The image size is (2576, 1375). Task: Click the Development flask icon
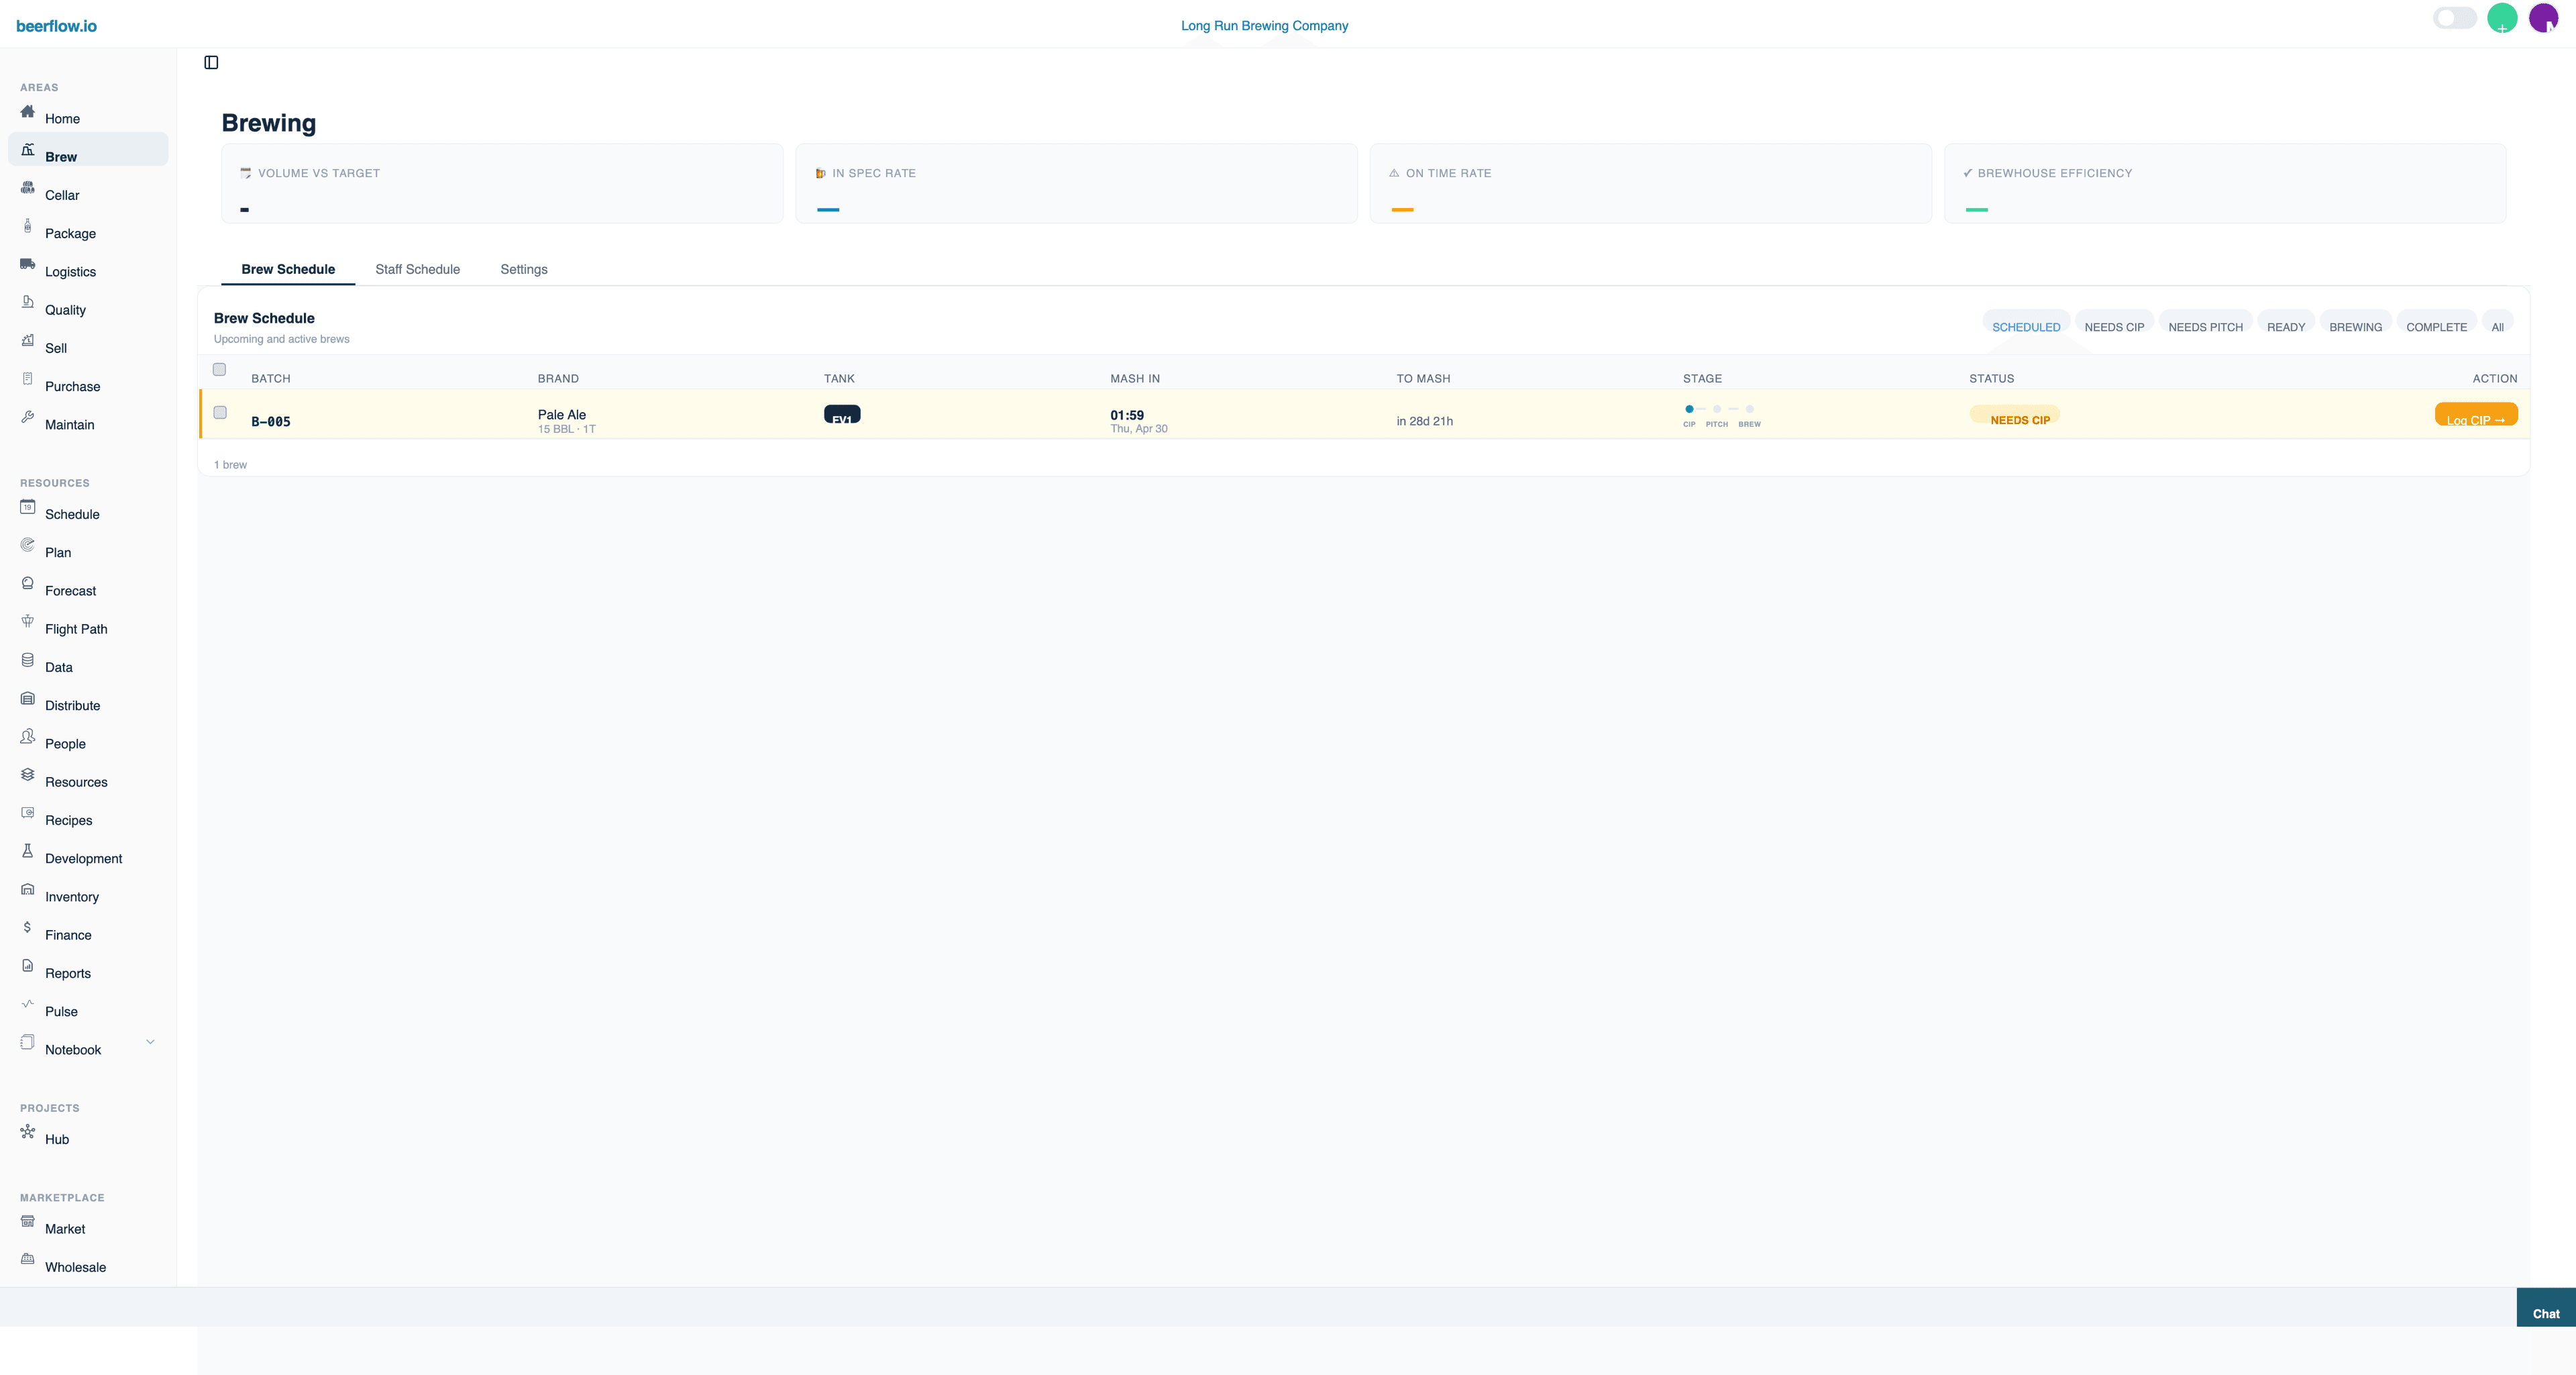pyautogui.click(x=28, y=851)
